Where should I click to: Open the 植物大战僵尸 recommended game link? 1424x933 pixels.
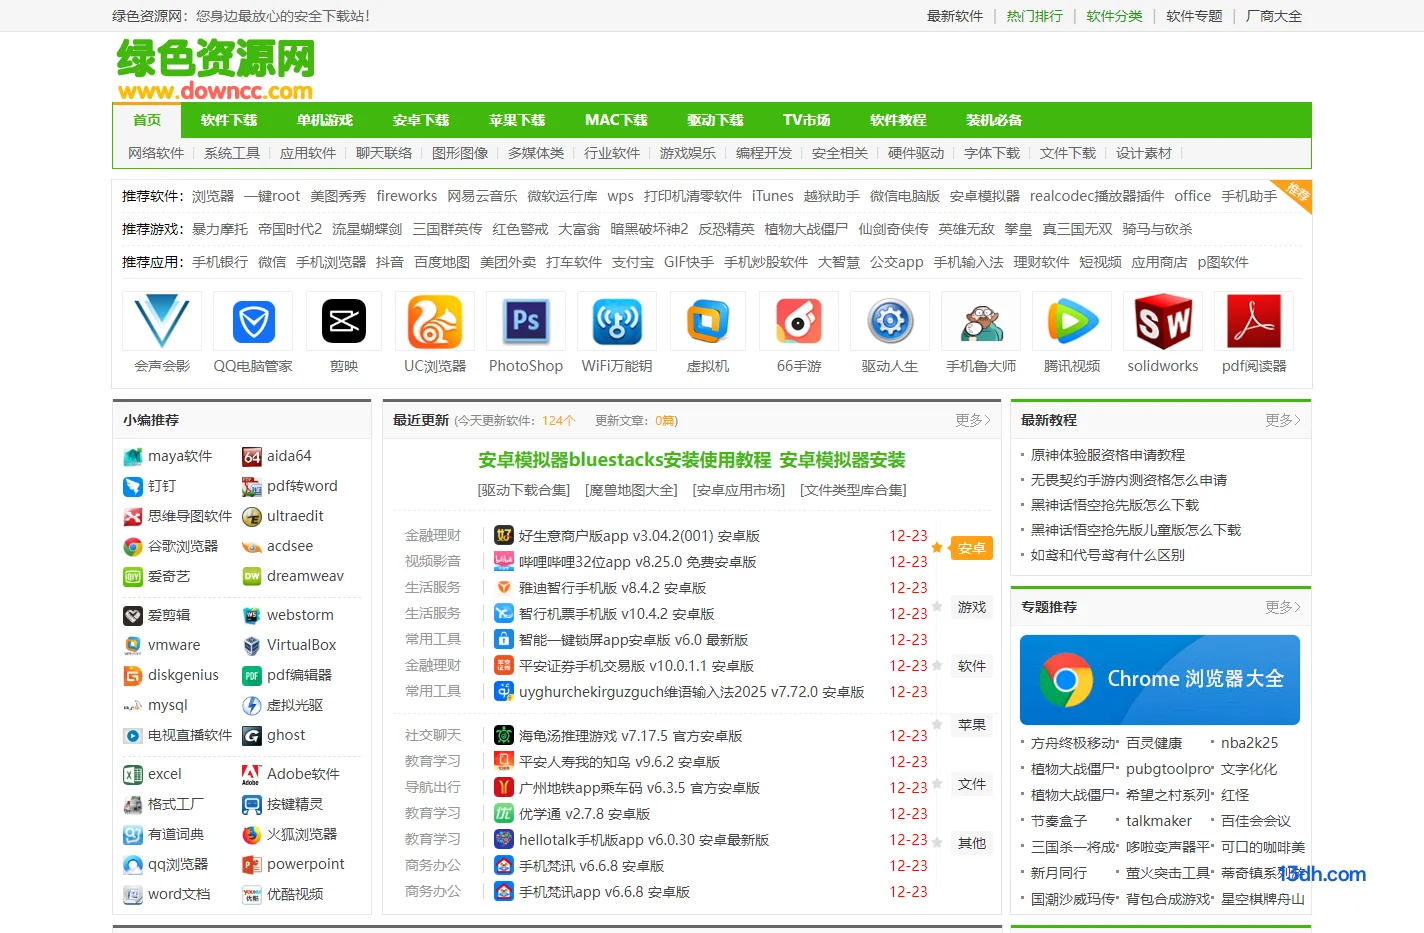pyautogui.click(x=806, y=229)
